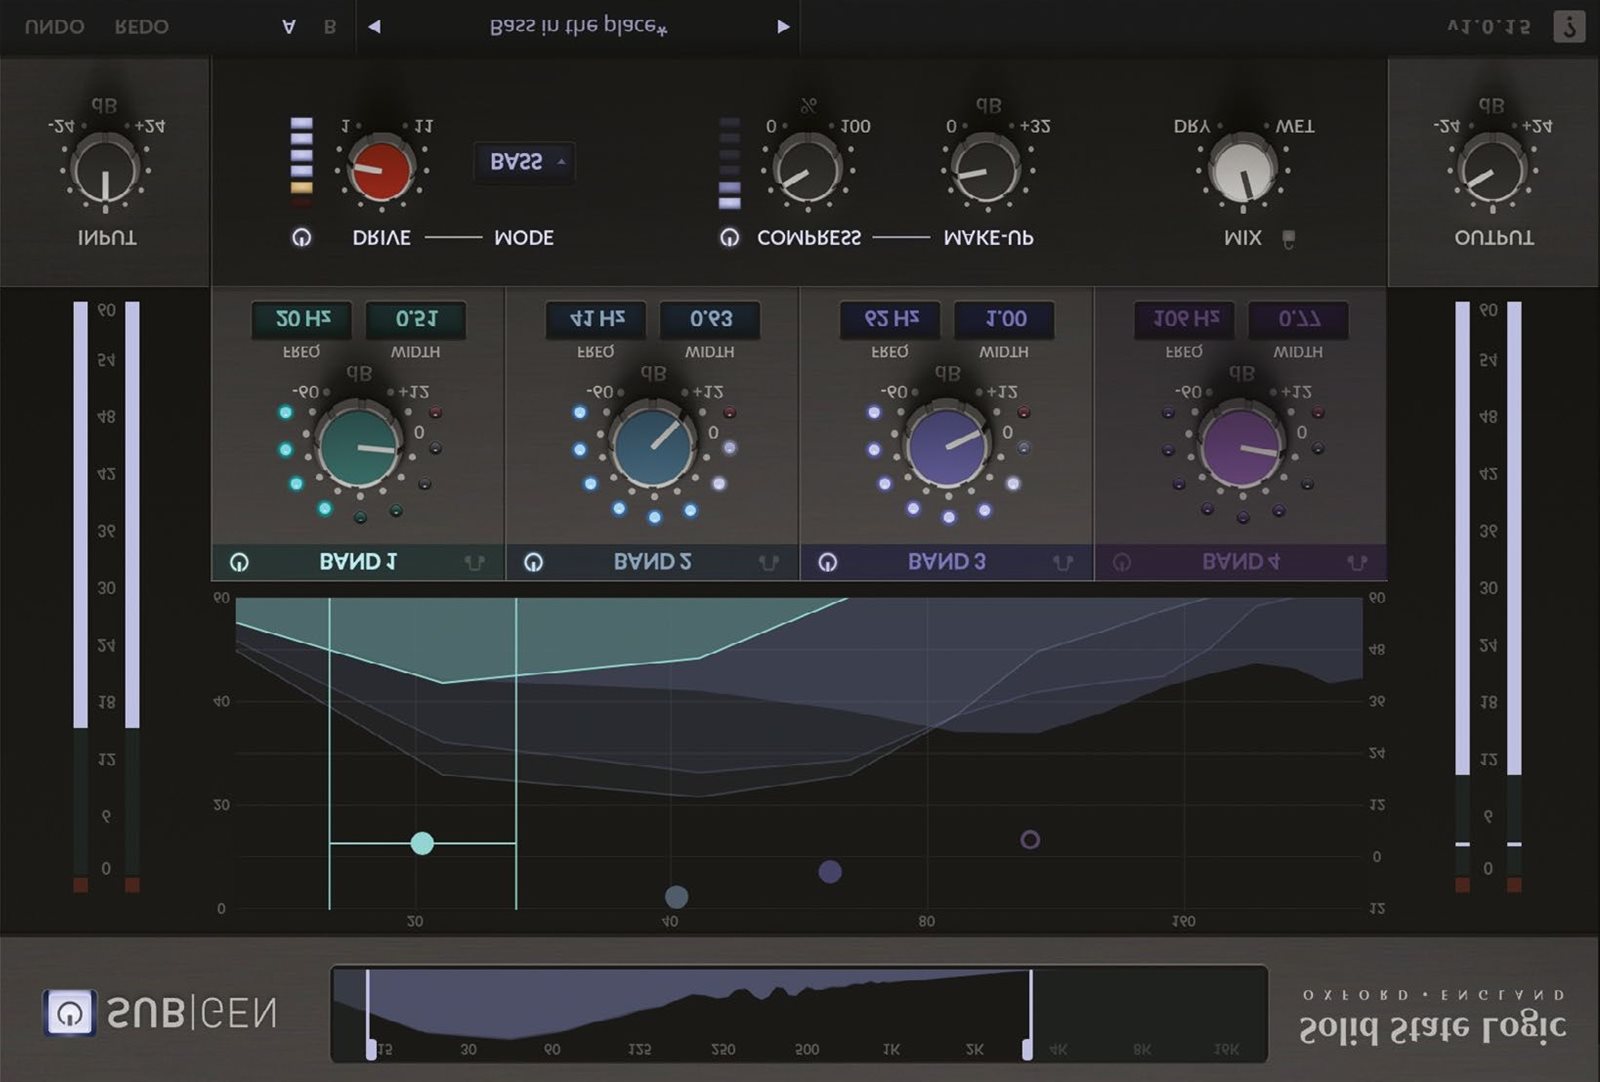Select Band 4 frequency field 106 Hz
The image size is (1600, 1082).
point(1184,320)
